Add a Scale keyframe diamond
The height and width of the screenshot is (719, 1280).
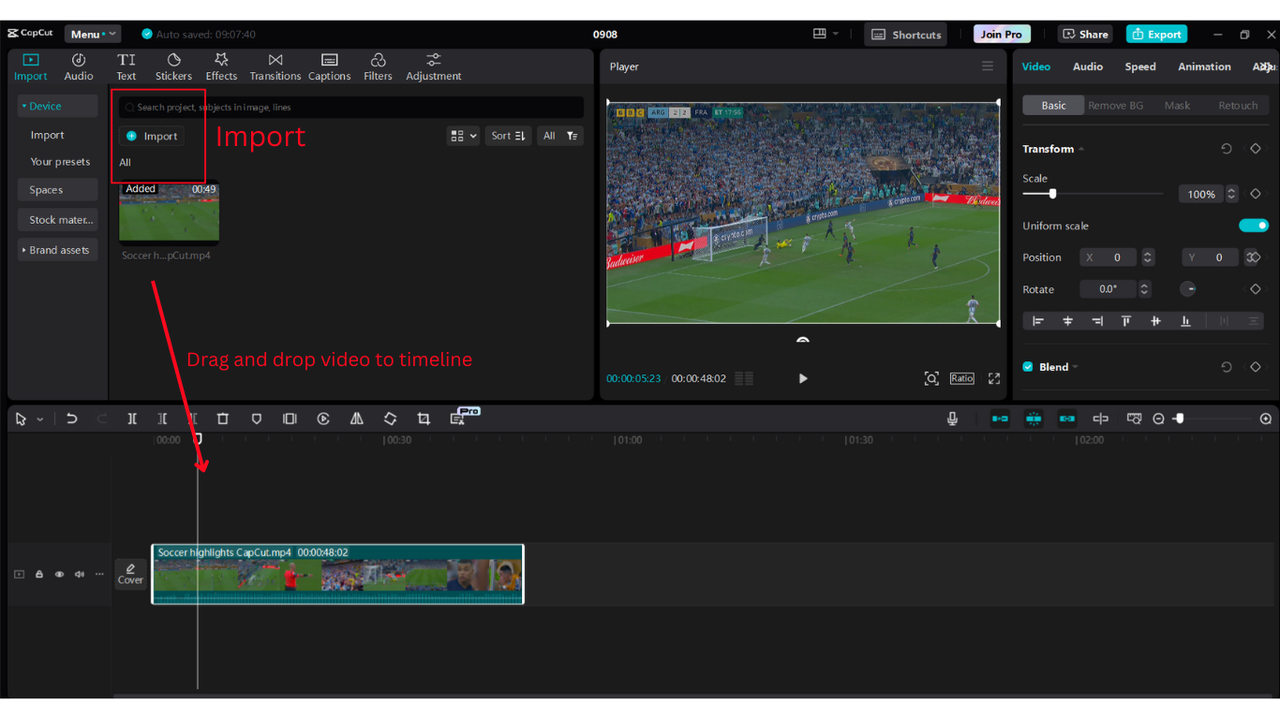click(1255, 194)
